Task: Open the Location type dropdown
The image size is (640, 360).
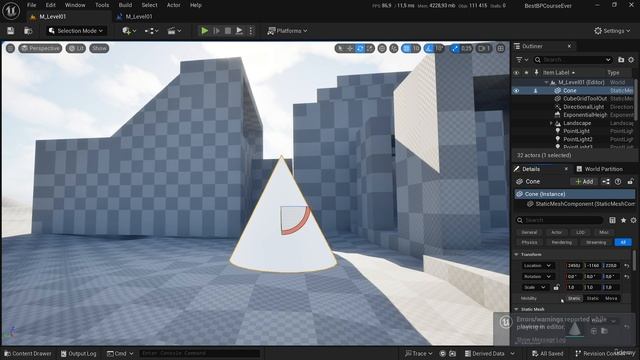Action: 537,266
